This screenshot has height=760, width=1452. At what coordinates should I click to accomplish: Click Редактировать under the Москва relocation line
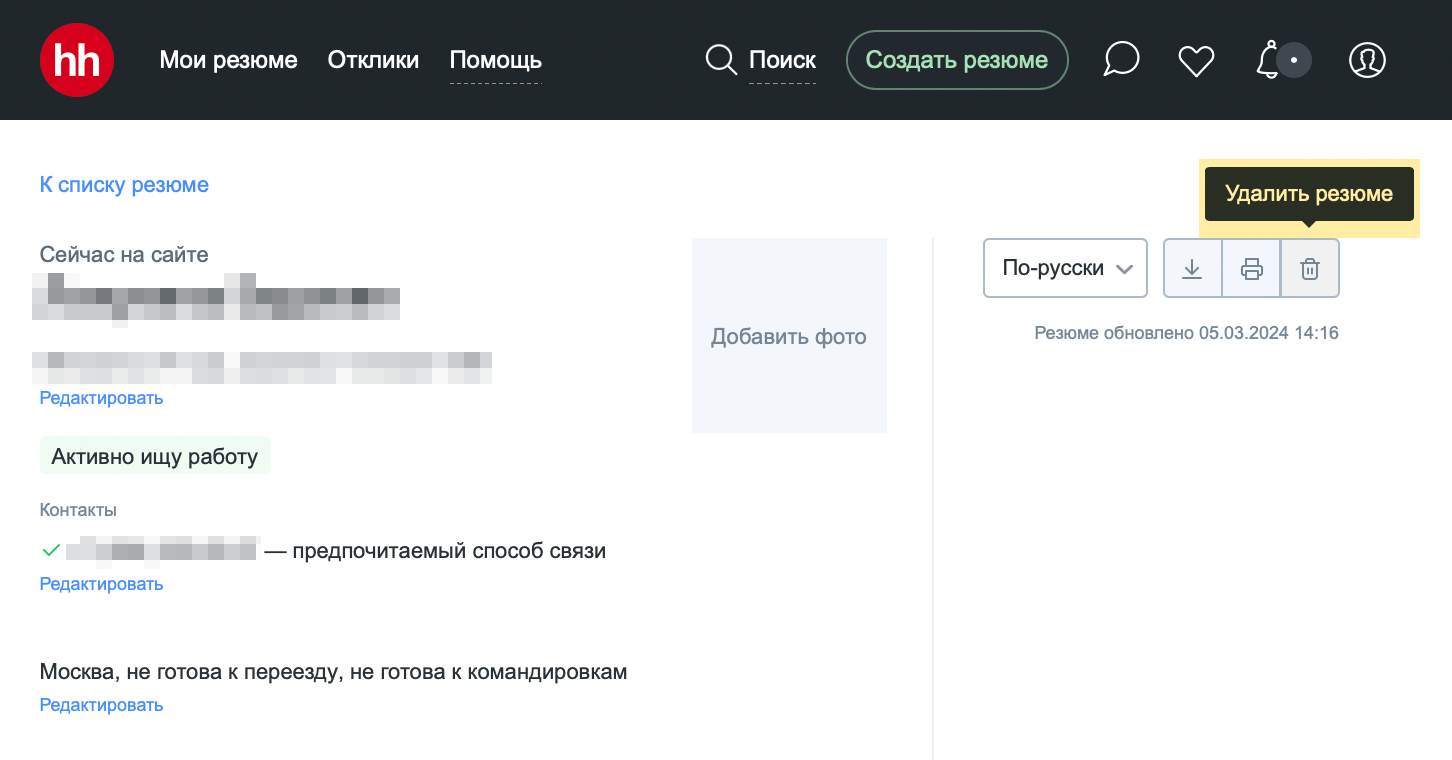(101, 705)
